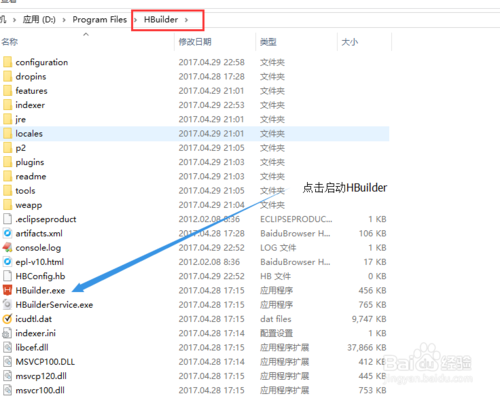The image size is (500, 396).
Task: Select the plugins folder name
Action: coord(30,162)
